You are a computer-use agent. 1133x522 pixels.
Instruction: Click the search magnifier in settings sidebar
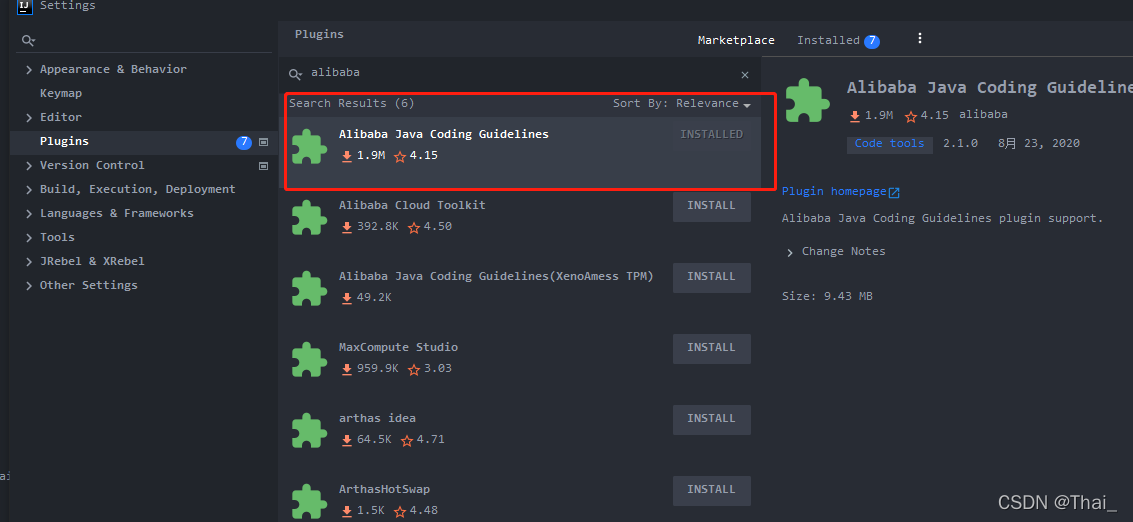(28, 40)
